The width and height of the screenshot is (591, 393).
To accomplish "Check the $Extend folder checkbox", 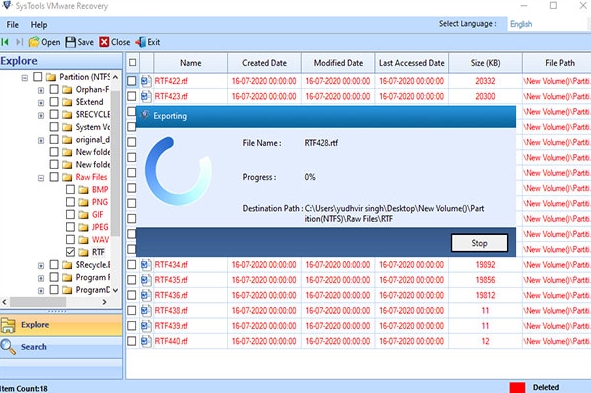I will (54, 102).
